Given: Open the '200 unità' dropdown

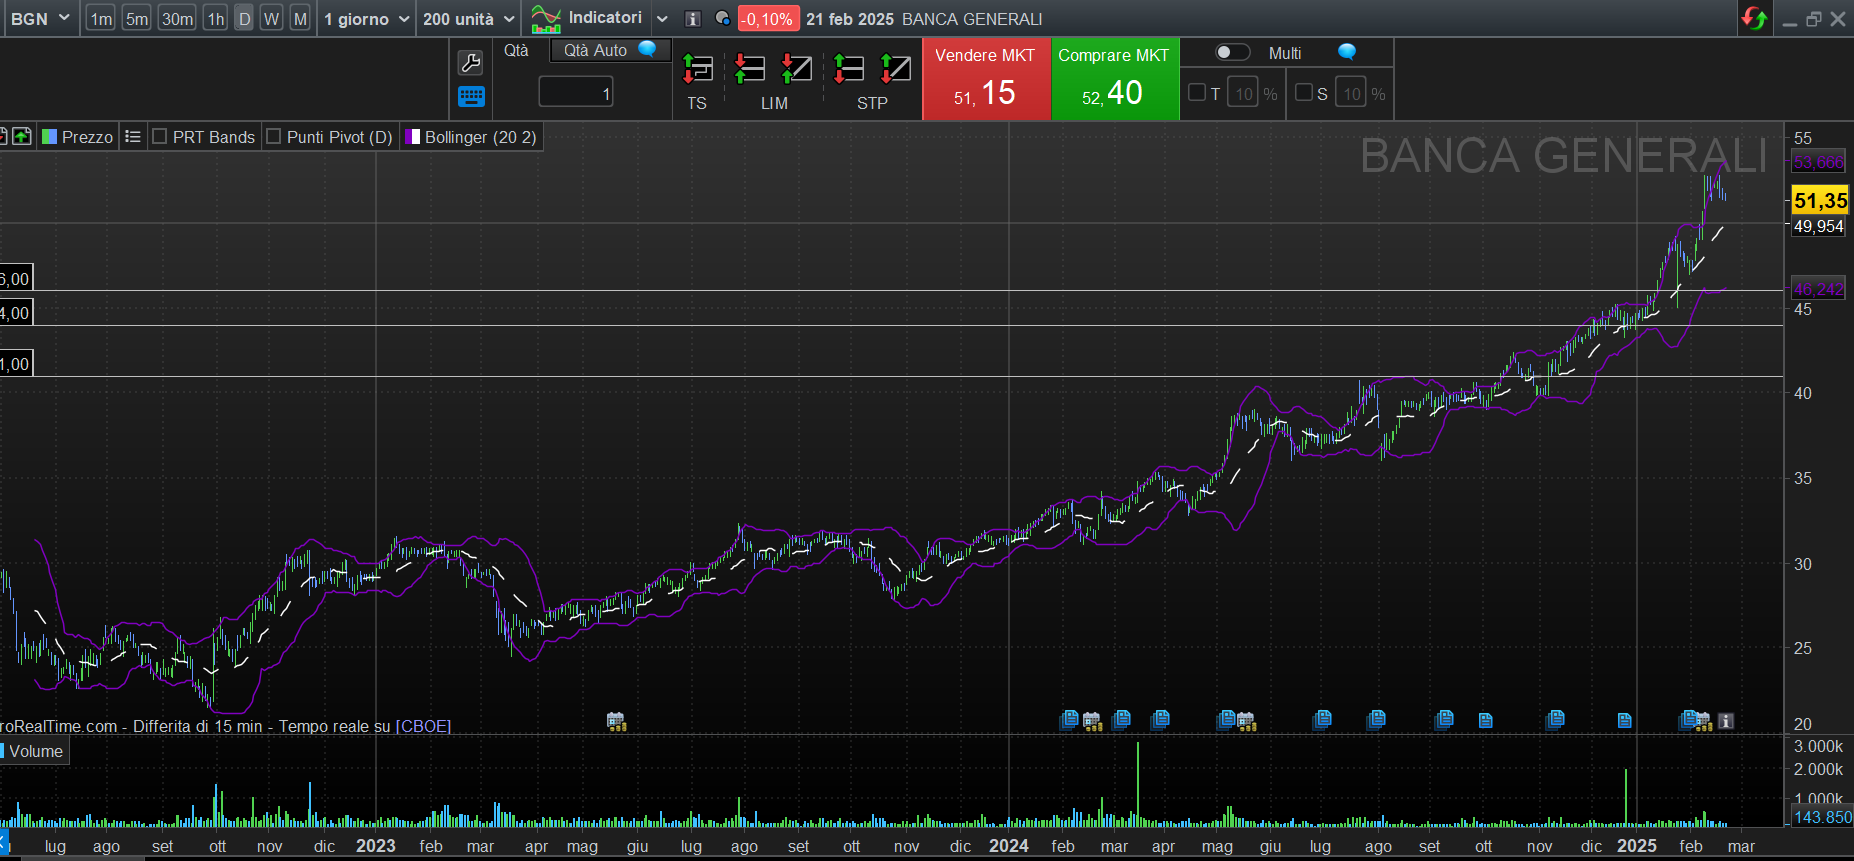Looking at the screenshot, I should (x=468, y=19).
